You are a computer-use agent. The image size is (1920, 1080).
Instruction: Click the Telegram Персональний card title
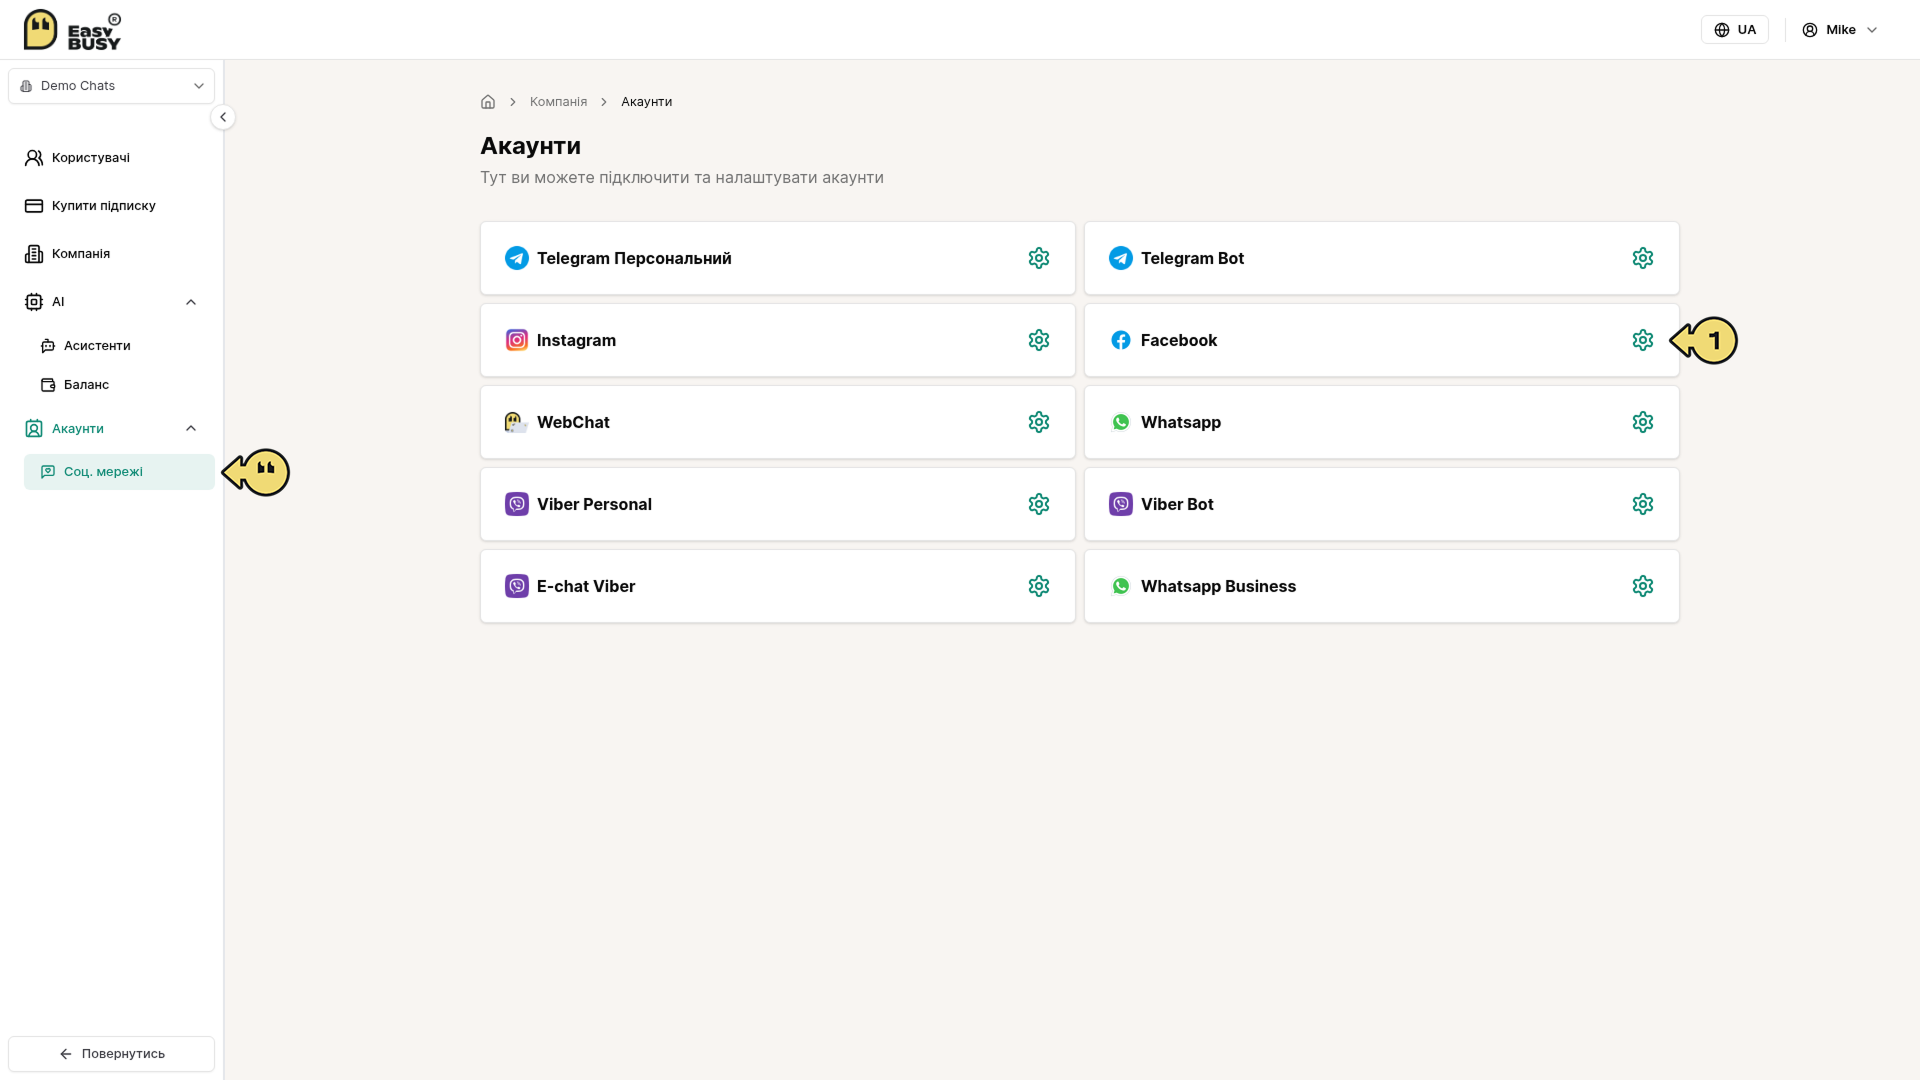[634, 258]
